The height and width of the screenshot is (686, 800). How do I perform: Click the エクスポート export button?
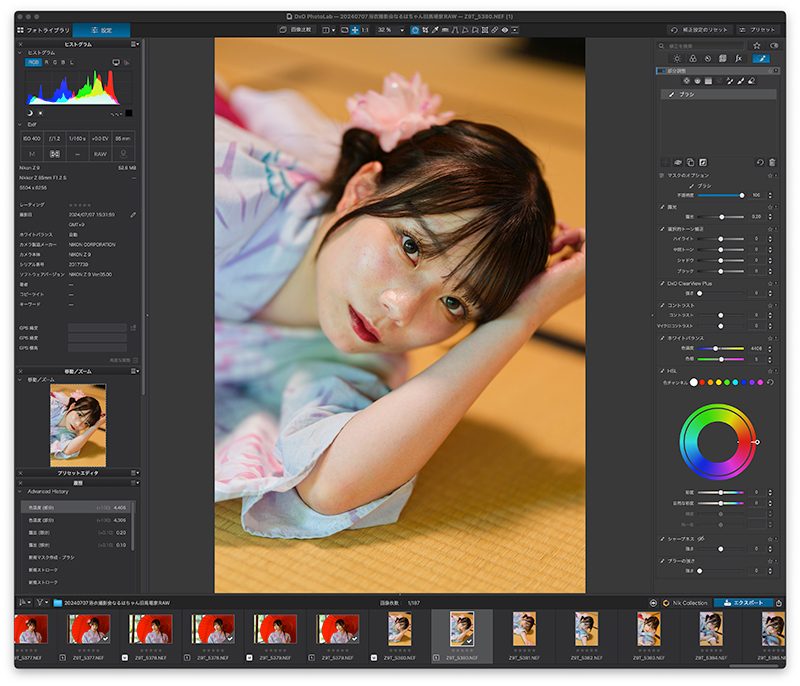click(x=743, y=603)
